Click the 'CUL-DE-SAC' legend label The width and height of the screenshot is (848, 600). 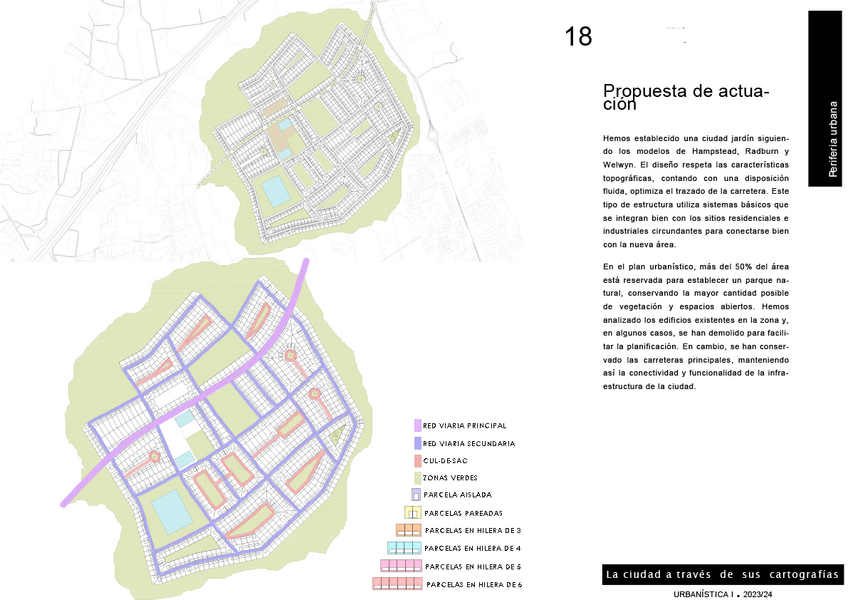pyautogui.click(x=445, y=461)
